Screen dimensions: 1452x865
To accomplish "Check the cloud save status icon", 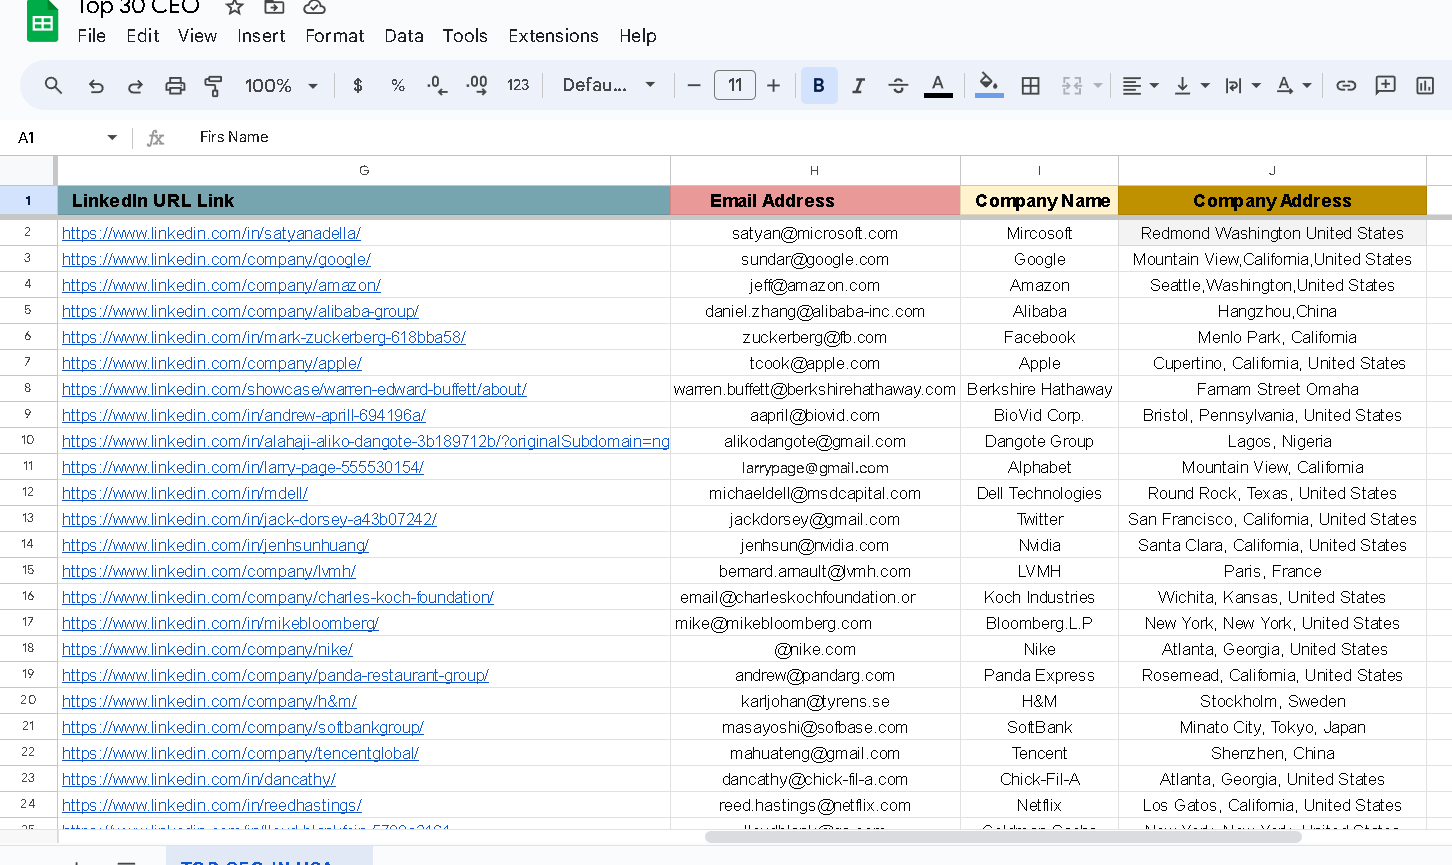I will 314,7.
